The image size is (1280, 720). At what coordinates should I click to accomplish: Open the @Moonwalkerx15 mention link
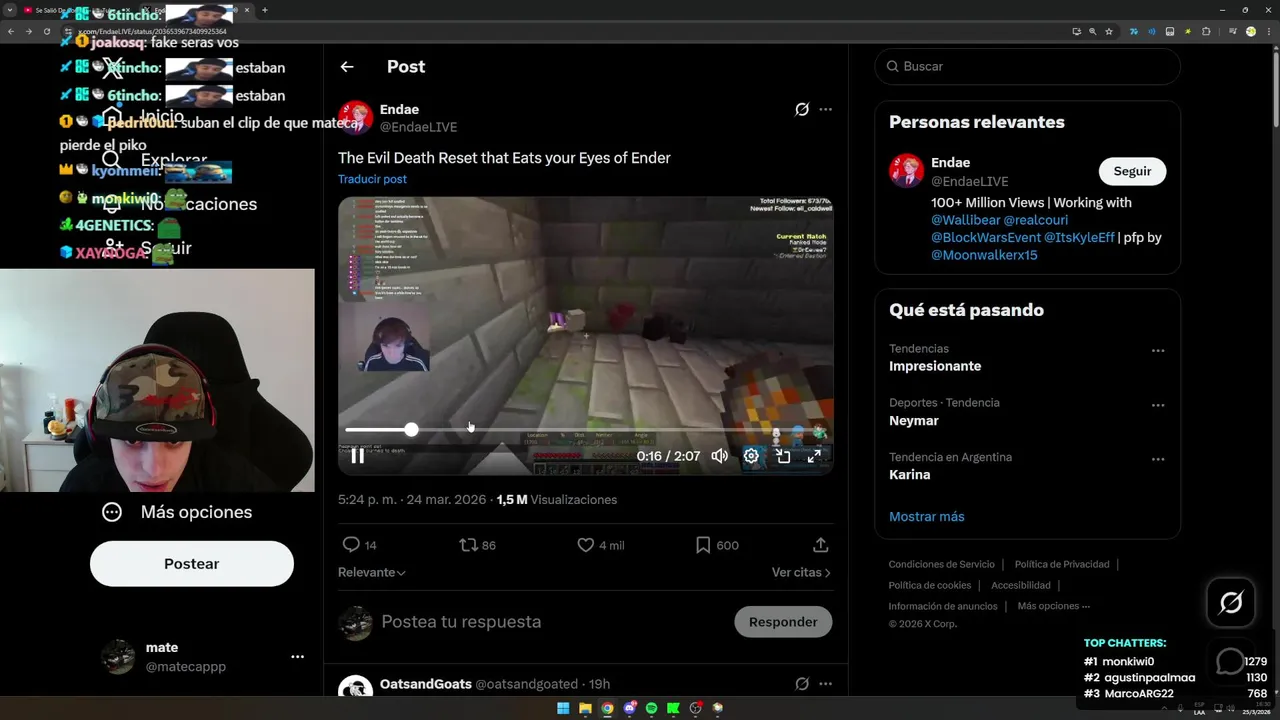point(984,255)
